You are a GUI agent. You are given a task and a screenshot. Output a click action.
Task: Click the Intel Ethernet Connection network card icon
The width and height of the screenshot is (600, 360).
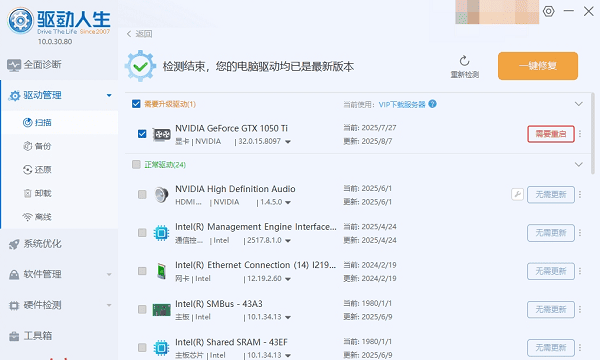coord(161,271)
